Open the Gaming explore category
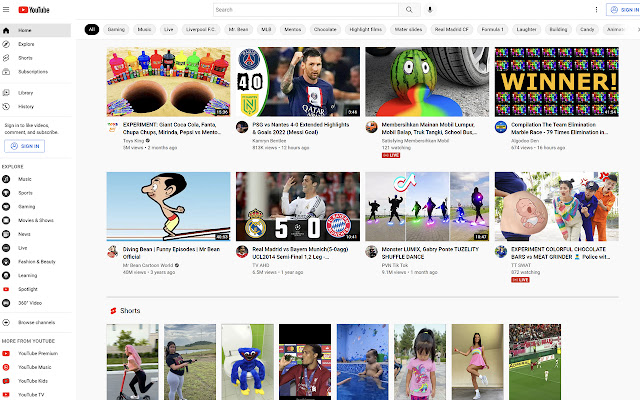The width and height of the screenshot is (640, 400). coord(36,207)
